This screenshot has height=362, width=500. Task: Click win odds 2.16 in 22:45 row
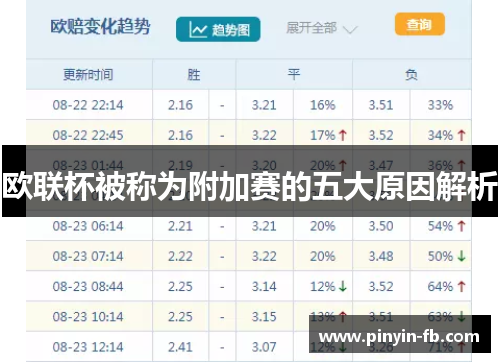tap(180, 135)
